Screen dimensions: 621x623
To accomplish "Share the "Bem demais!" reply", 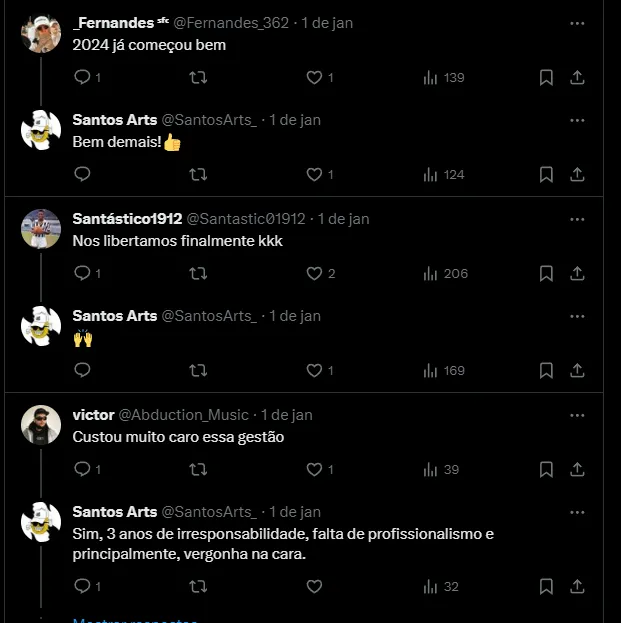I will click(x=577, y=174).
